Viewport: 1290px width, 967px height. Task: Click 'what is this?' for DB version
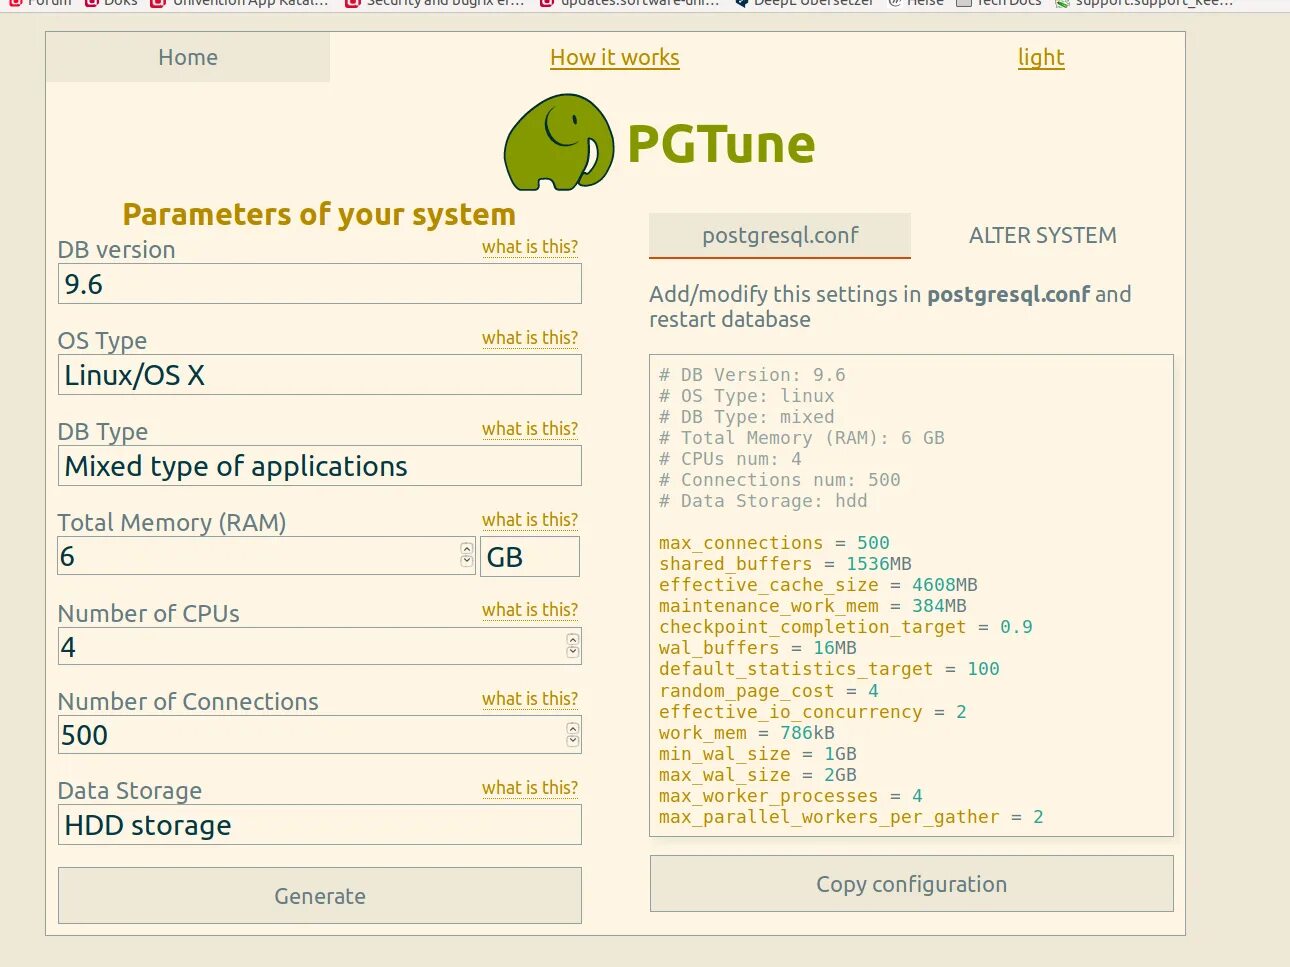530,247
